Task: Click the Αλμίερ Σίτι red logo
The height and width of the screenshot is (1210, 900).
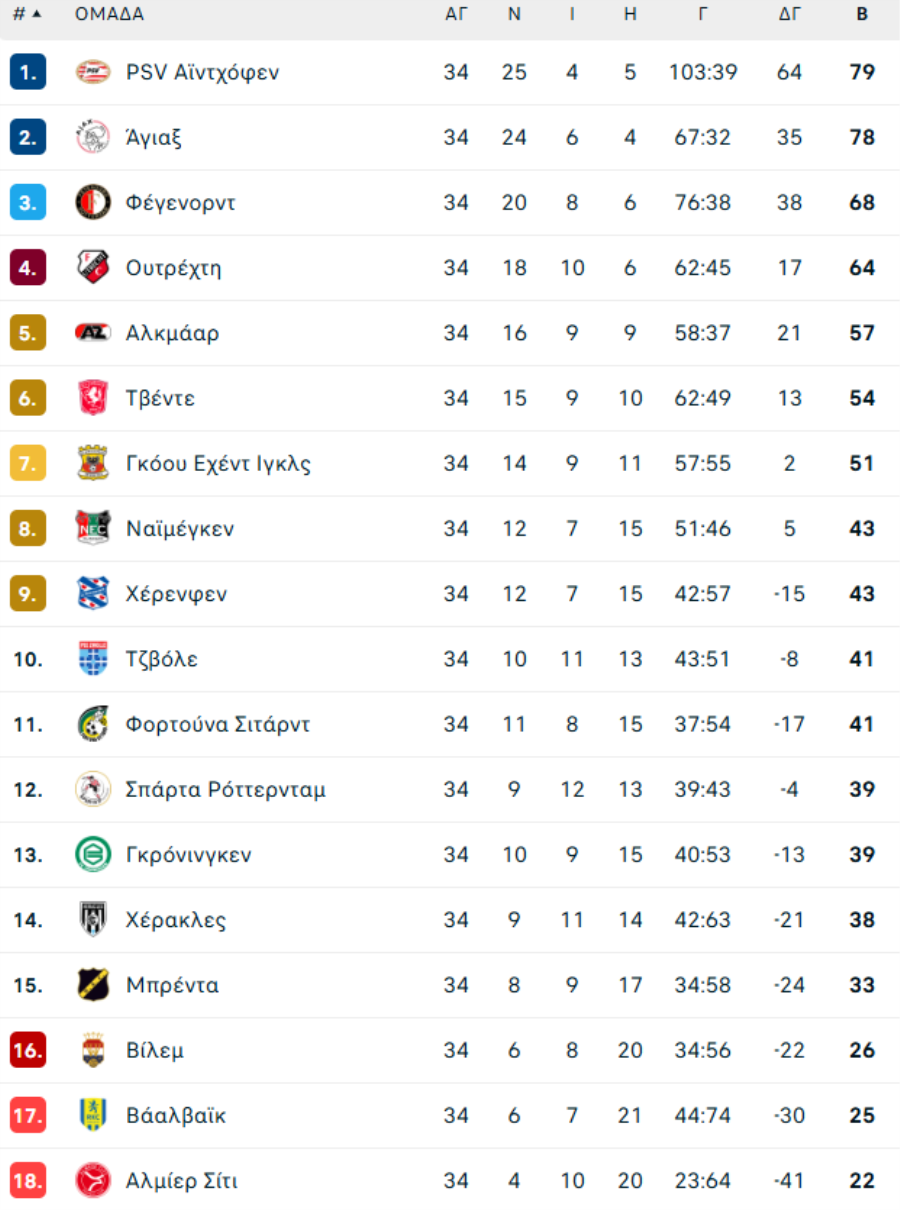Action: pos(93,1181)
